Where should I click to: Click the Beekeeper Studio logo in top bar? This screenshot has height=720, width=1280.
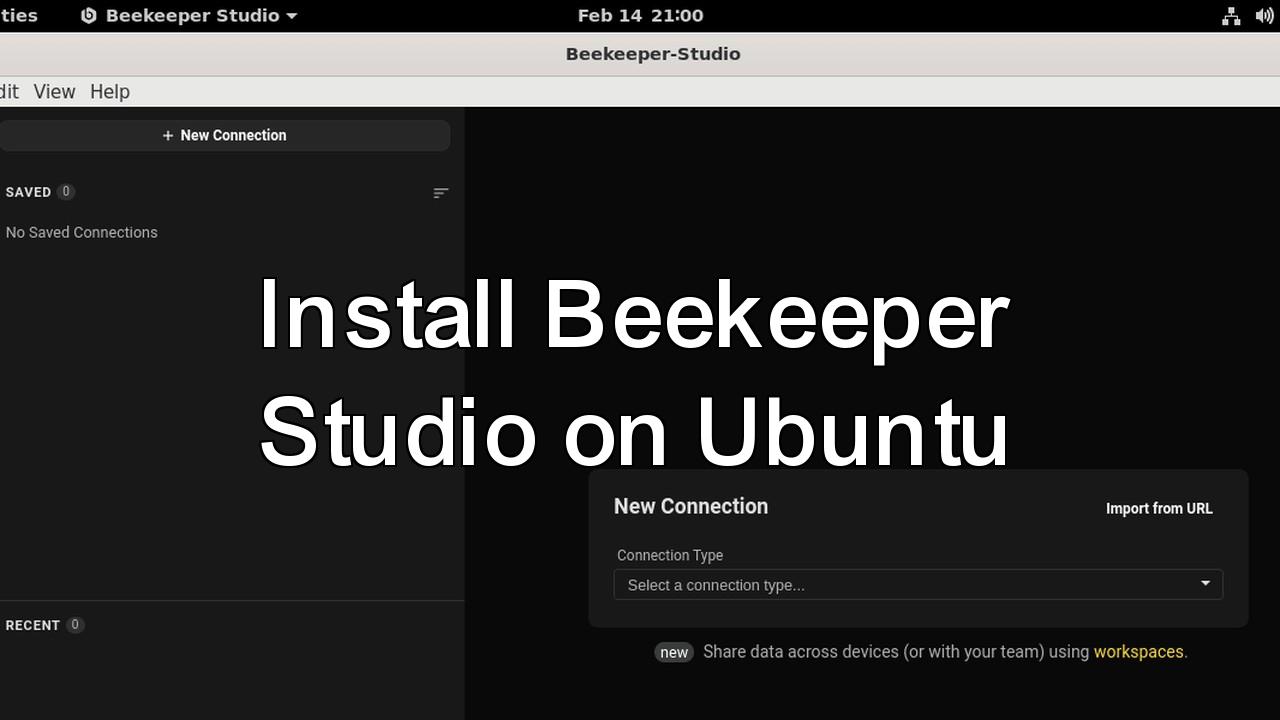click(89, 16)
